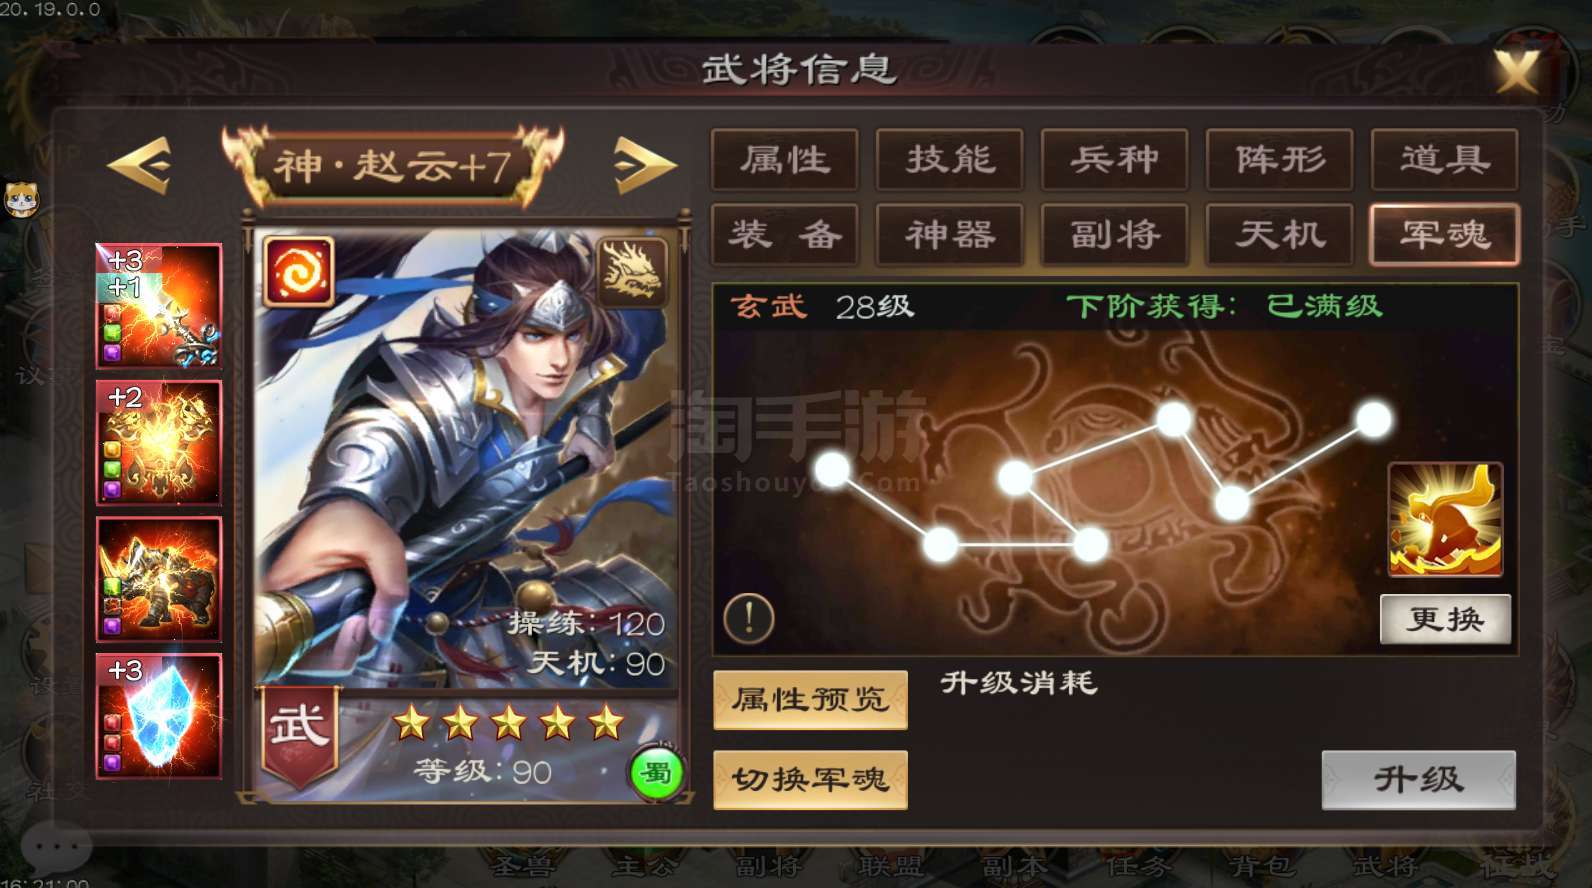The image size is (1592, 888).
Task: Open 属性预览 preview
Action: (811, 699)
